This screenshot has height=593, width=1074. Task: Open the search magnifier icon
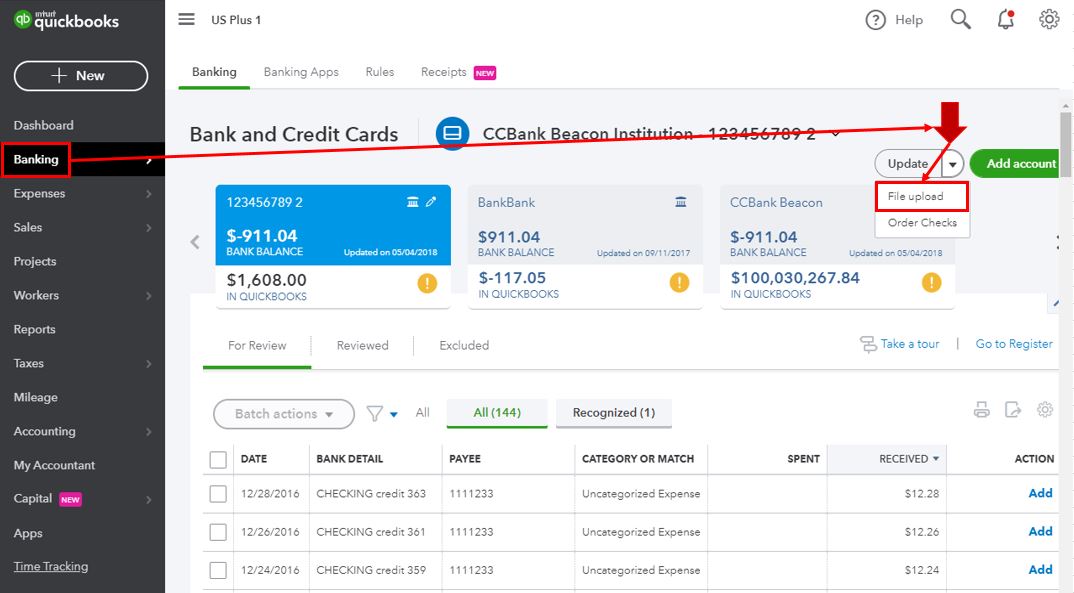pos(960,19)
